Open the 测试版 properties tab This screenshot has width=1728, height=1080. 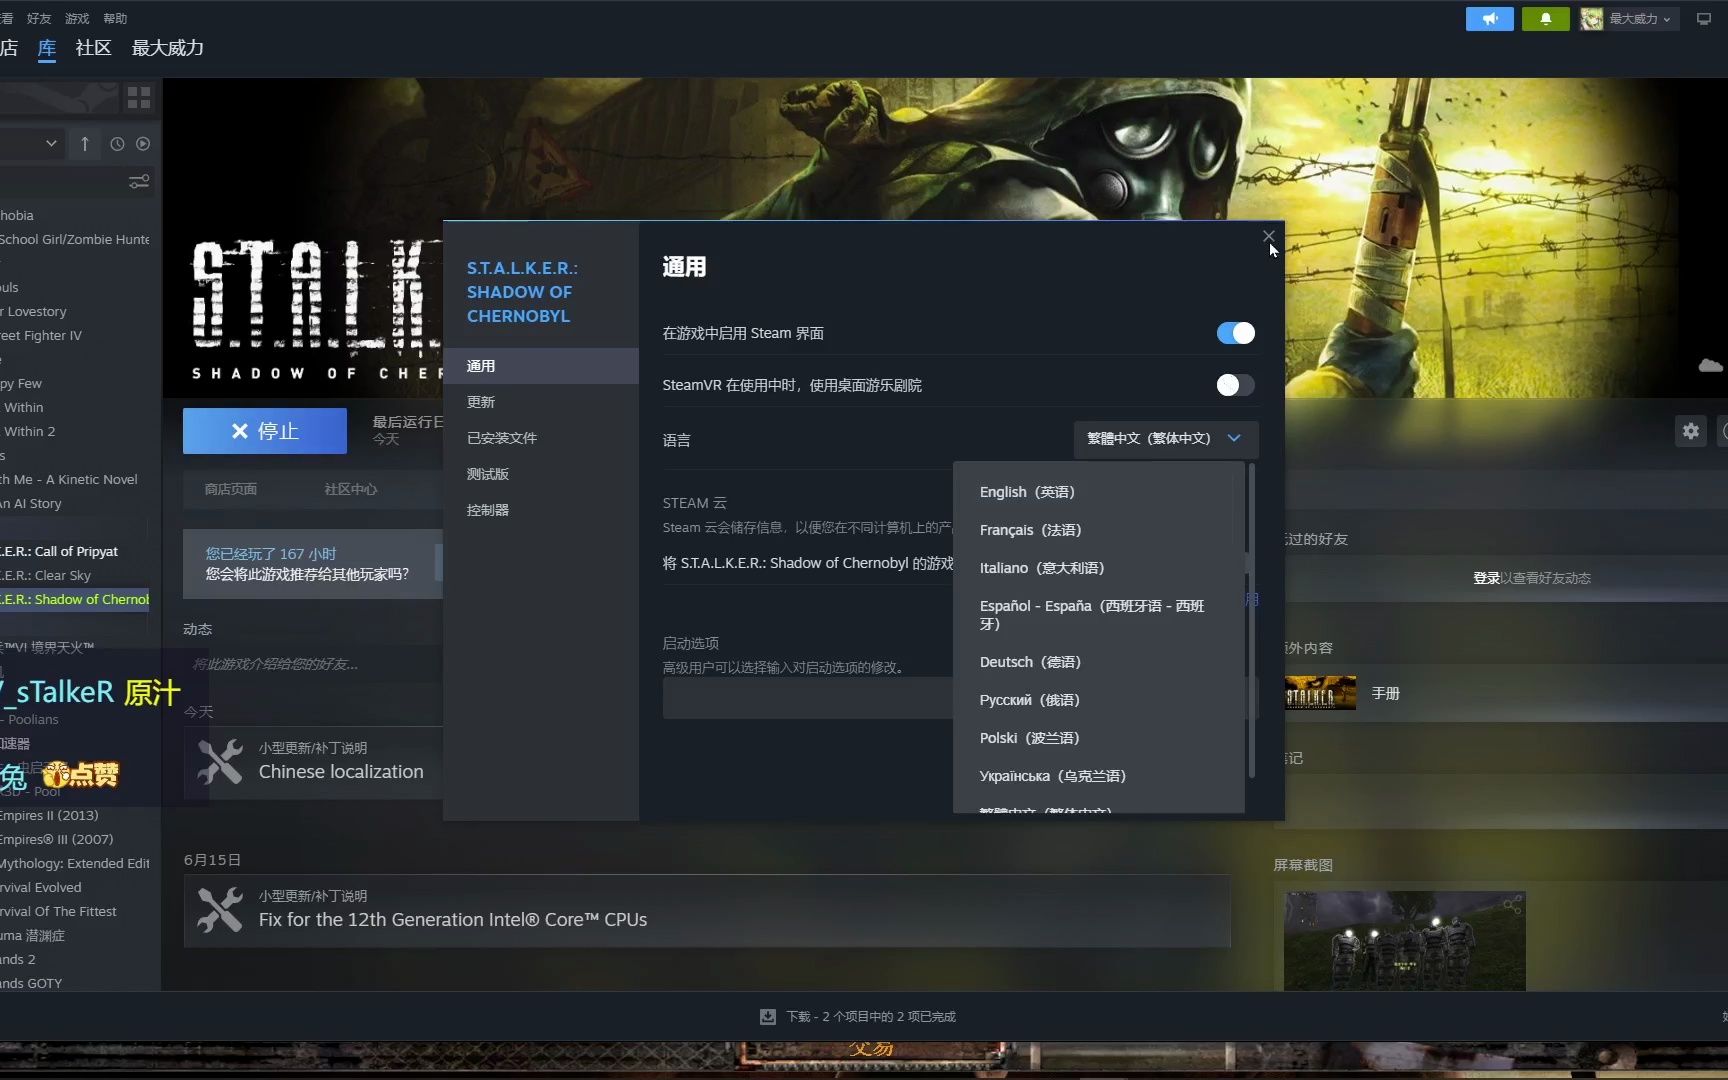point(540,474)
